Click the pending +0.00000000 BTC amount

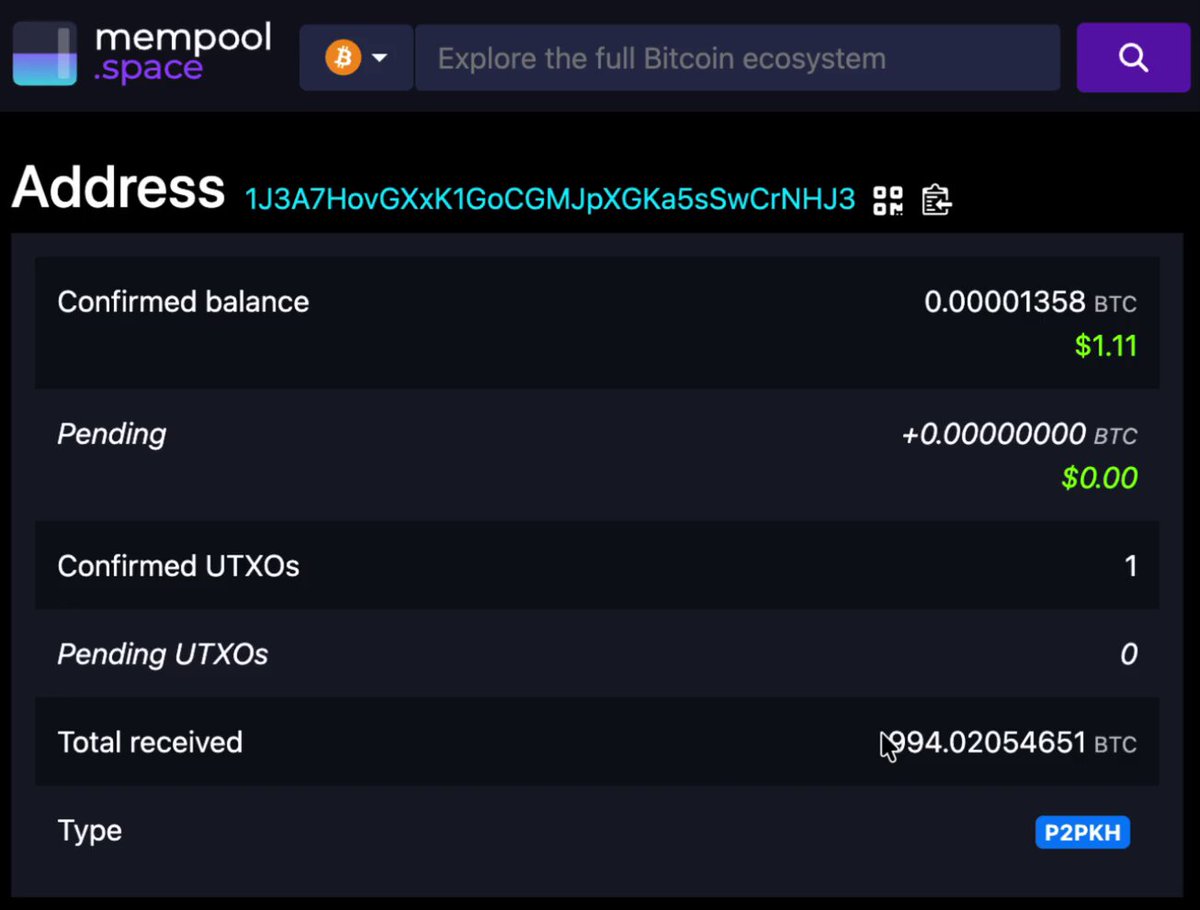click(1019, 435)
